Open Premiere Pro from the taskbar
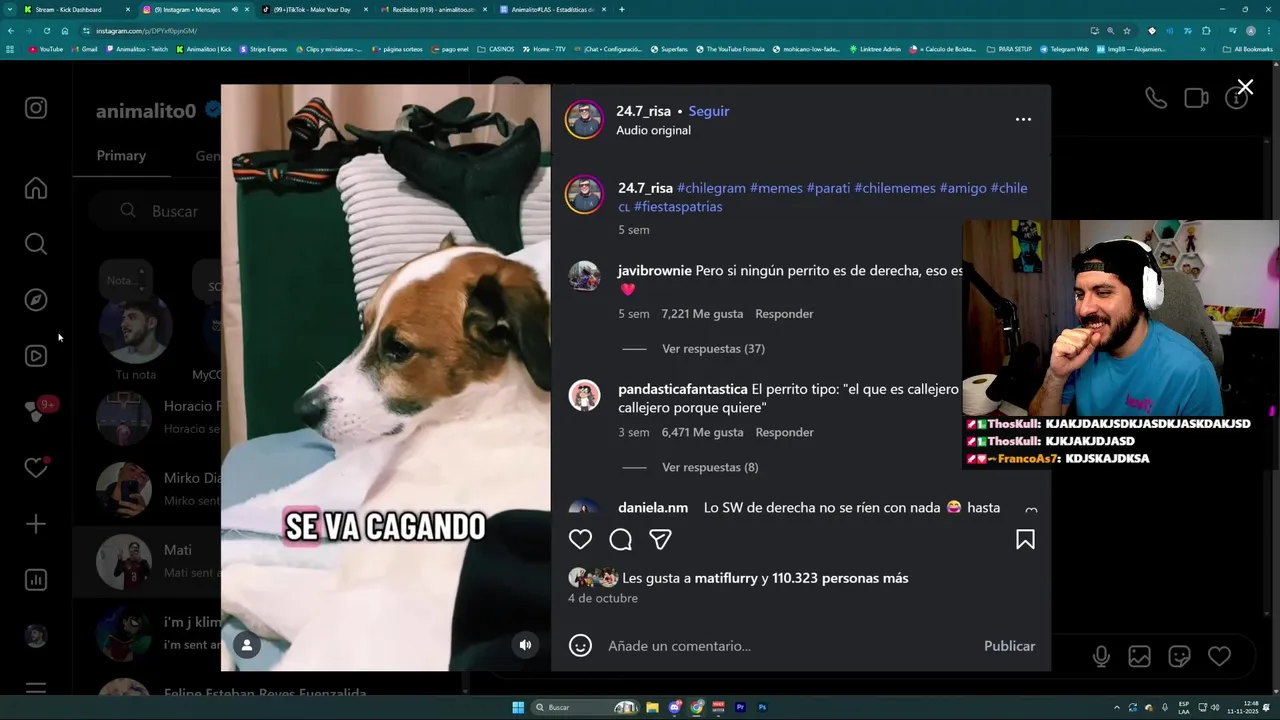The width and height of the screenshot is (1280, 720). (740, 707)
